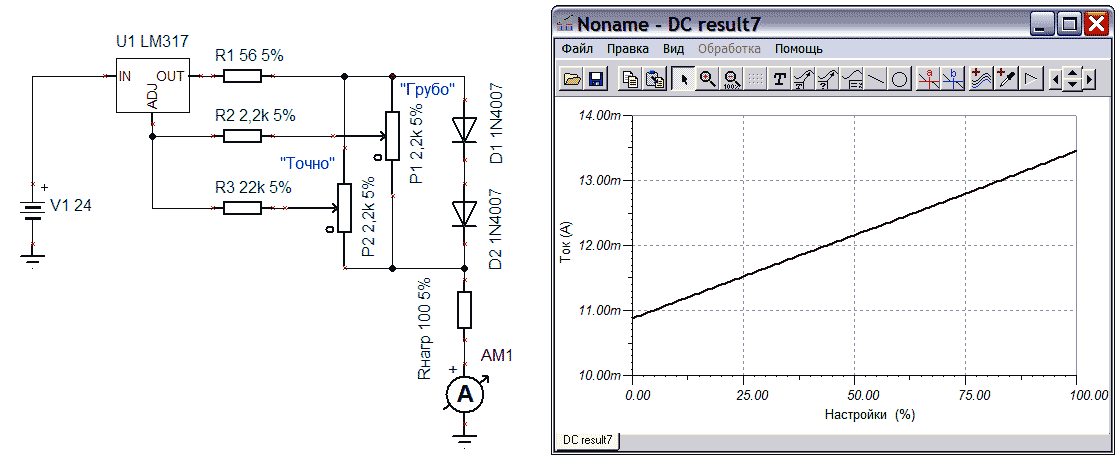The width and height of the screenshot is (1119, 458).
Task: Open the Файл menu
Action: (577, 48)
